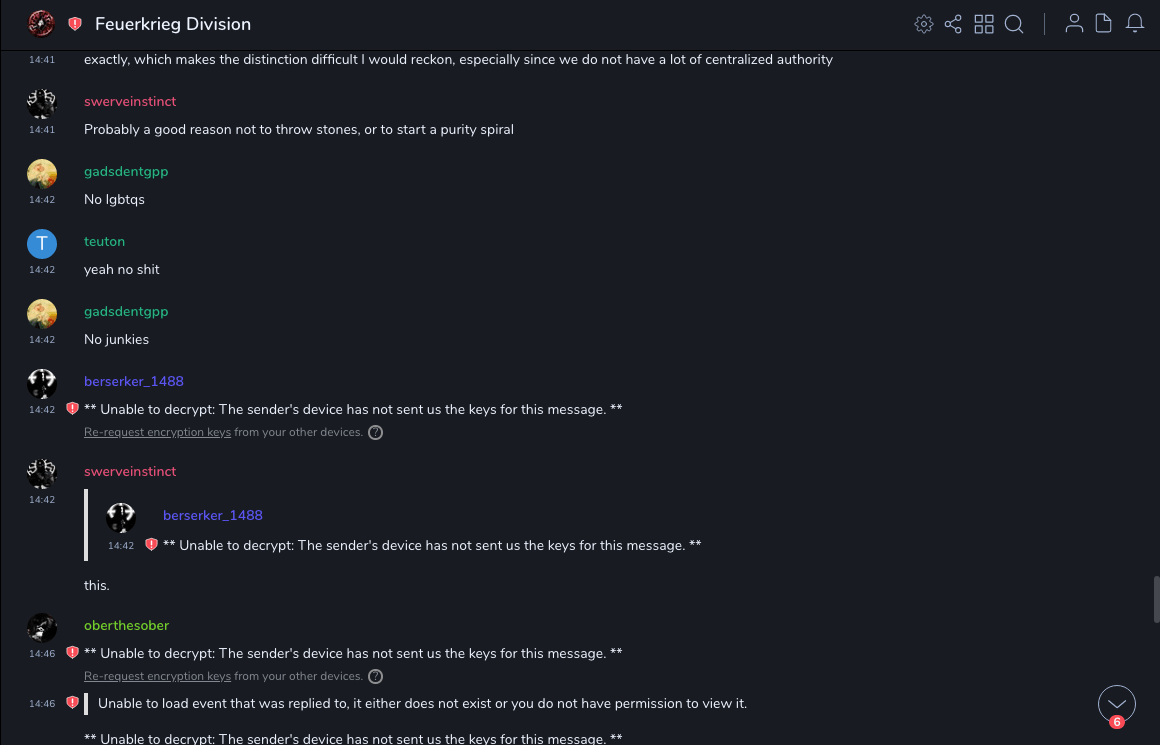Click the username gadsdentgpp above 'No lgbtqs'

126,172
